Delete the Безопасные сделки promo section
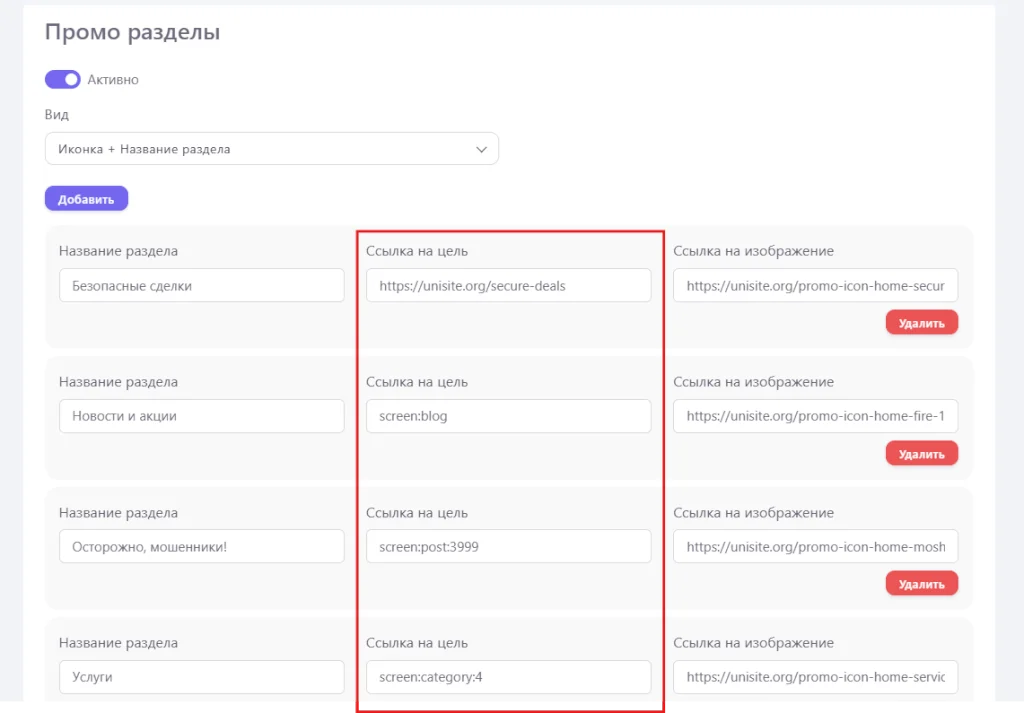1024x713 pixels. (x=921, y=322)
